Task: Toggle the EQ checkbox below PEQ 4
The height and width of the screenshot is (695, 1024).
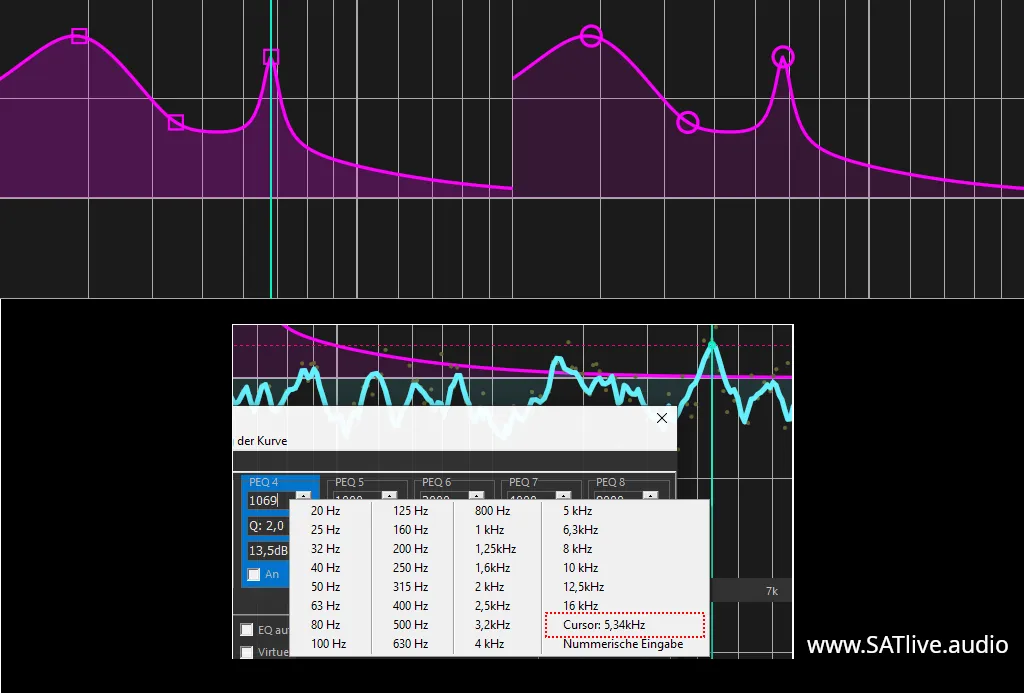Action: [246, 630]
